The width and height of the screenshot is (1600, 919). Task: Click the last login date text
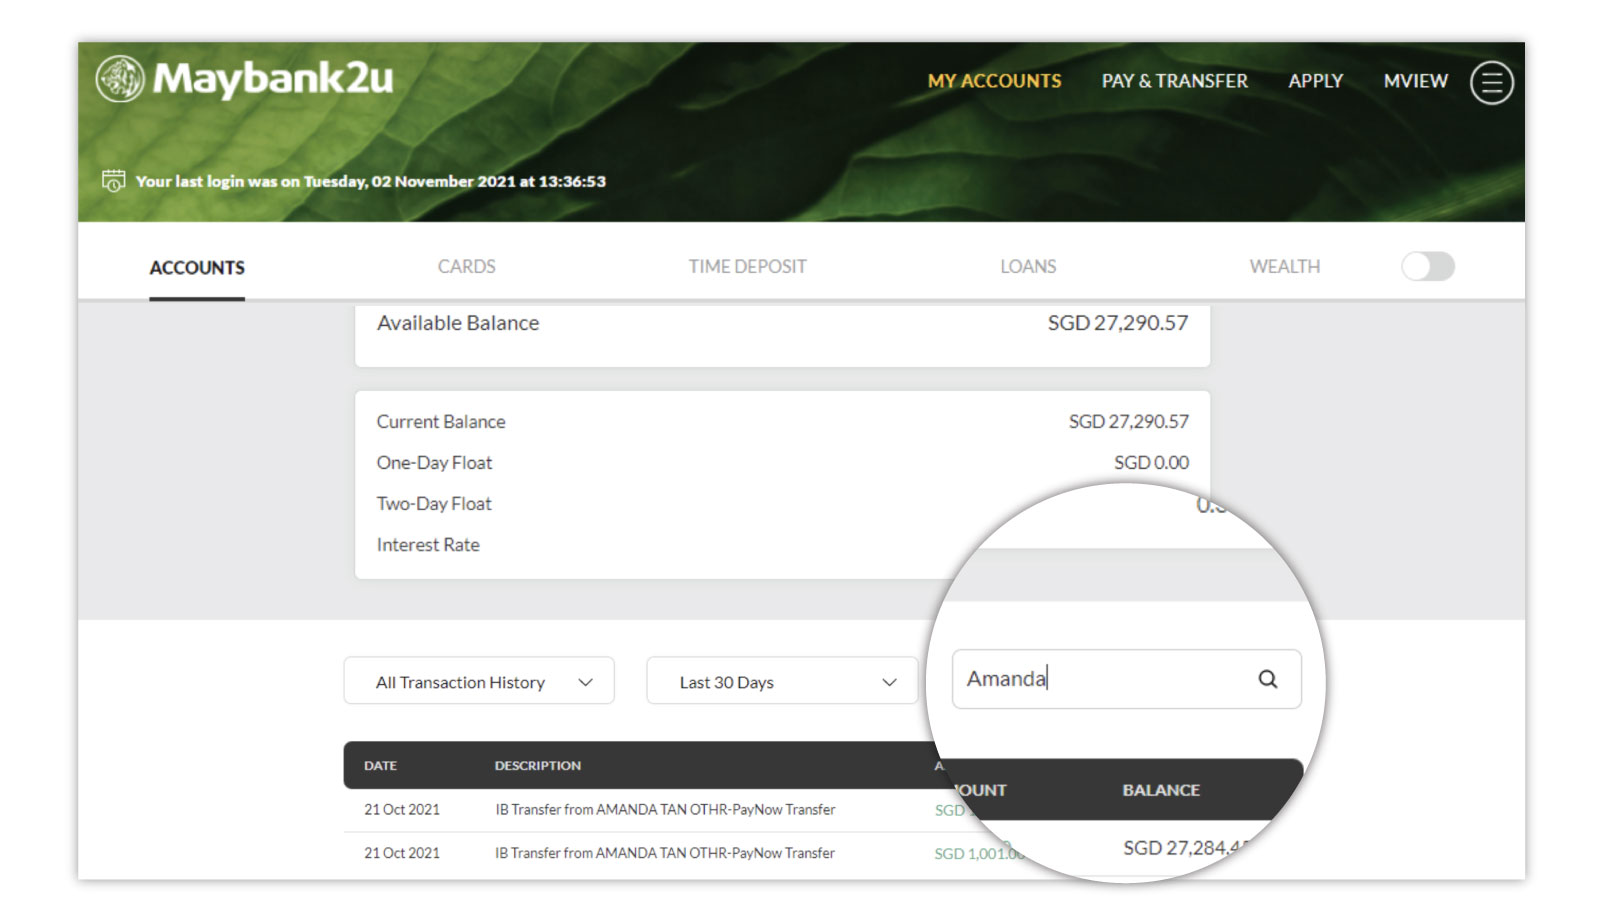click(x=371, y=181)
